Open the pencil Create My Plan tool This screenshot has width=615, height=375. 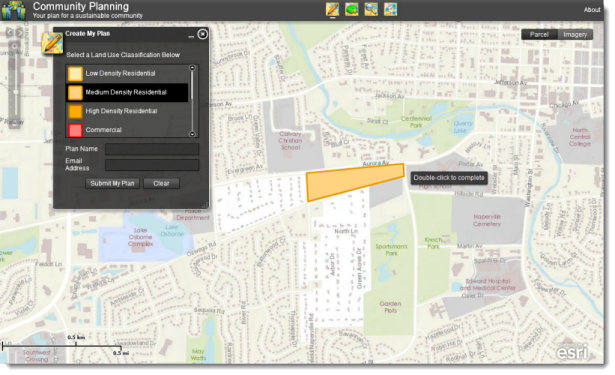[x=332, y=9]
